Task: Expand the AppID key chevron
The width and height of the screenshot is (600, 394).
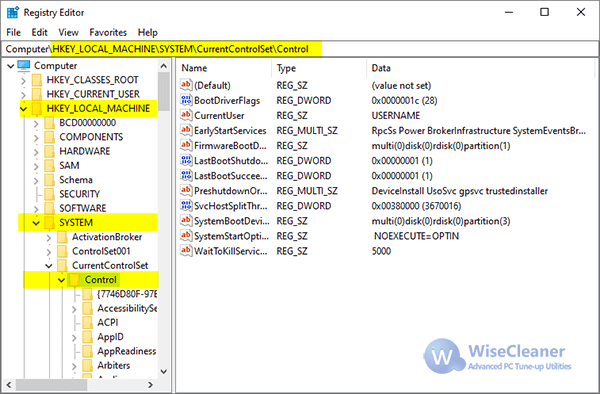Action: (74, 338)
